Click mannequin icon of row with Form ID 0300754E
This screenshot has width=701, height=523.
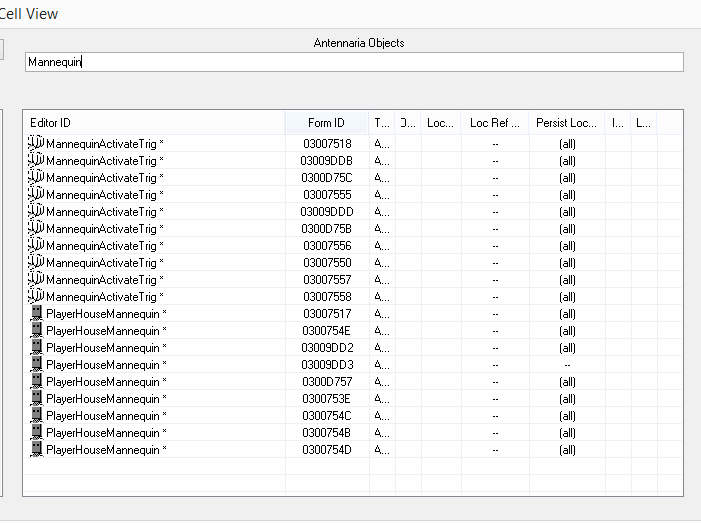click(37, 330)
